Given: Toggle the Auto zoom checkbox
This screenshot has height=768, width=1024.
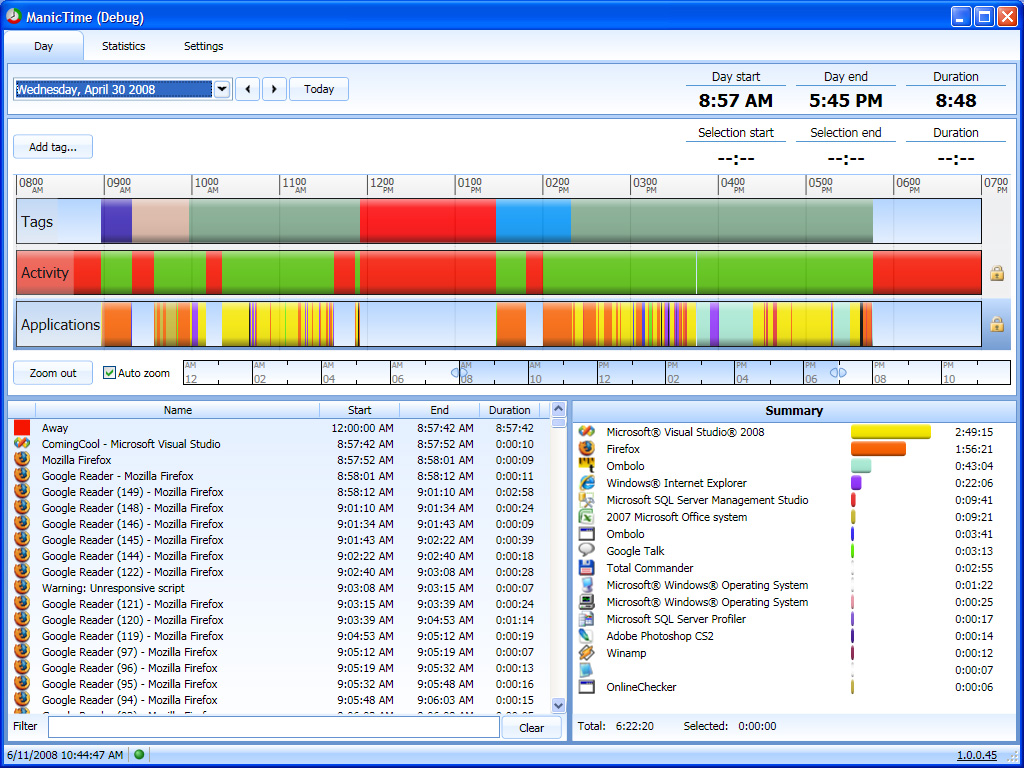Looking at the screenshot, I should (110, 373).
